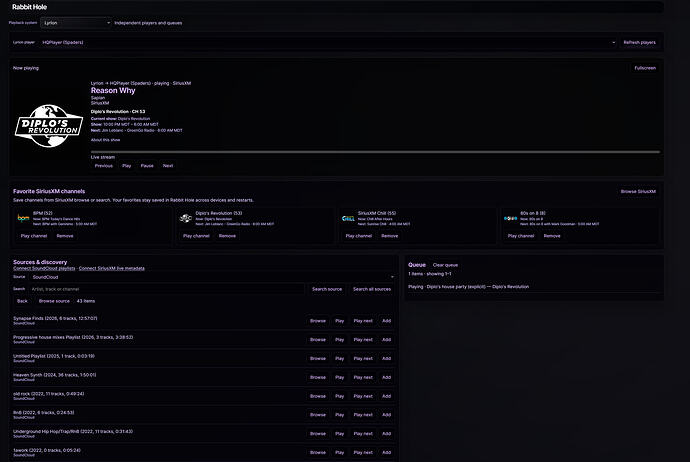The image size is (690, 462).
Task: Click Refresh players button
Action: [639, 43]
